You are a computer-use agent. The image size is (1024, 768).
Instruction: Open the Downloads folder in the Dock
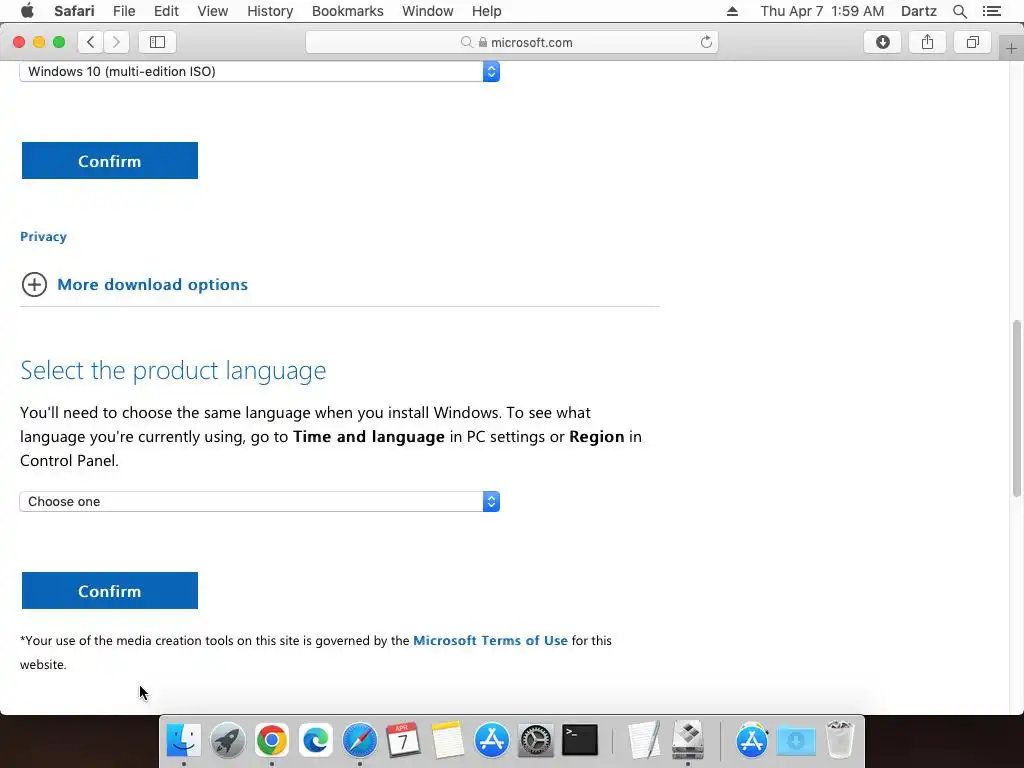[795, 741]
